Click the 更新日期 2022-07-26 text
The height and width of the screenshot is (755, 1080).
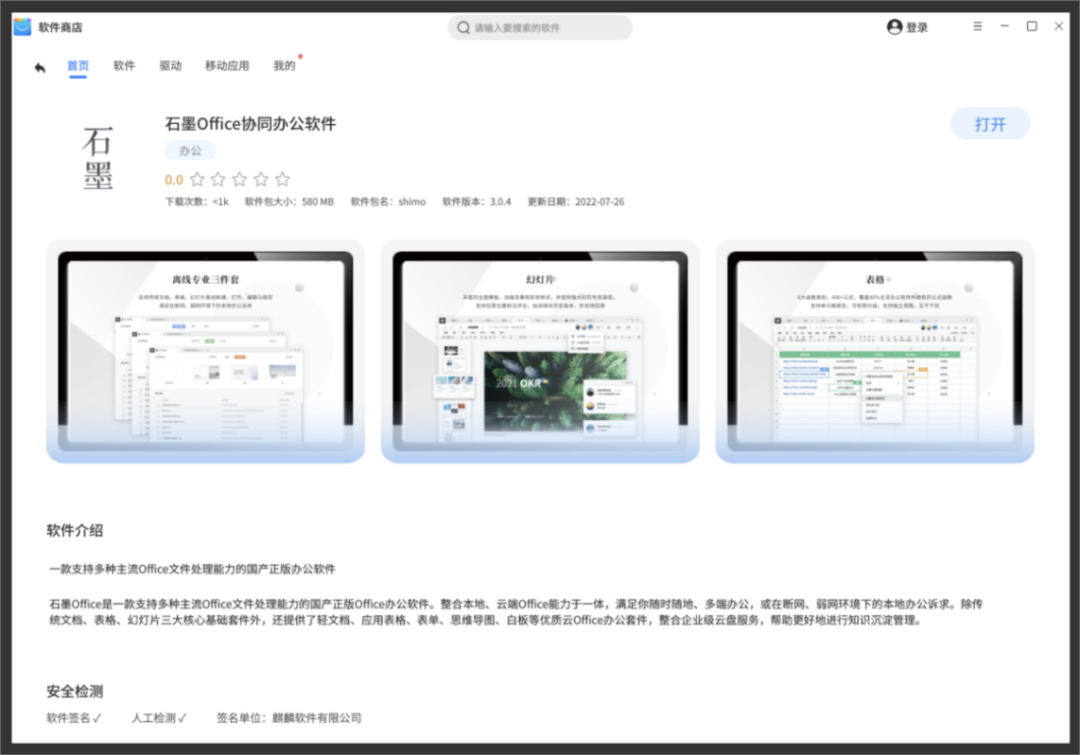576,202
